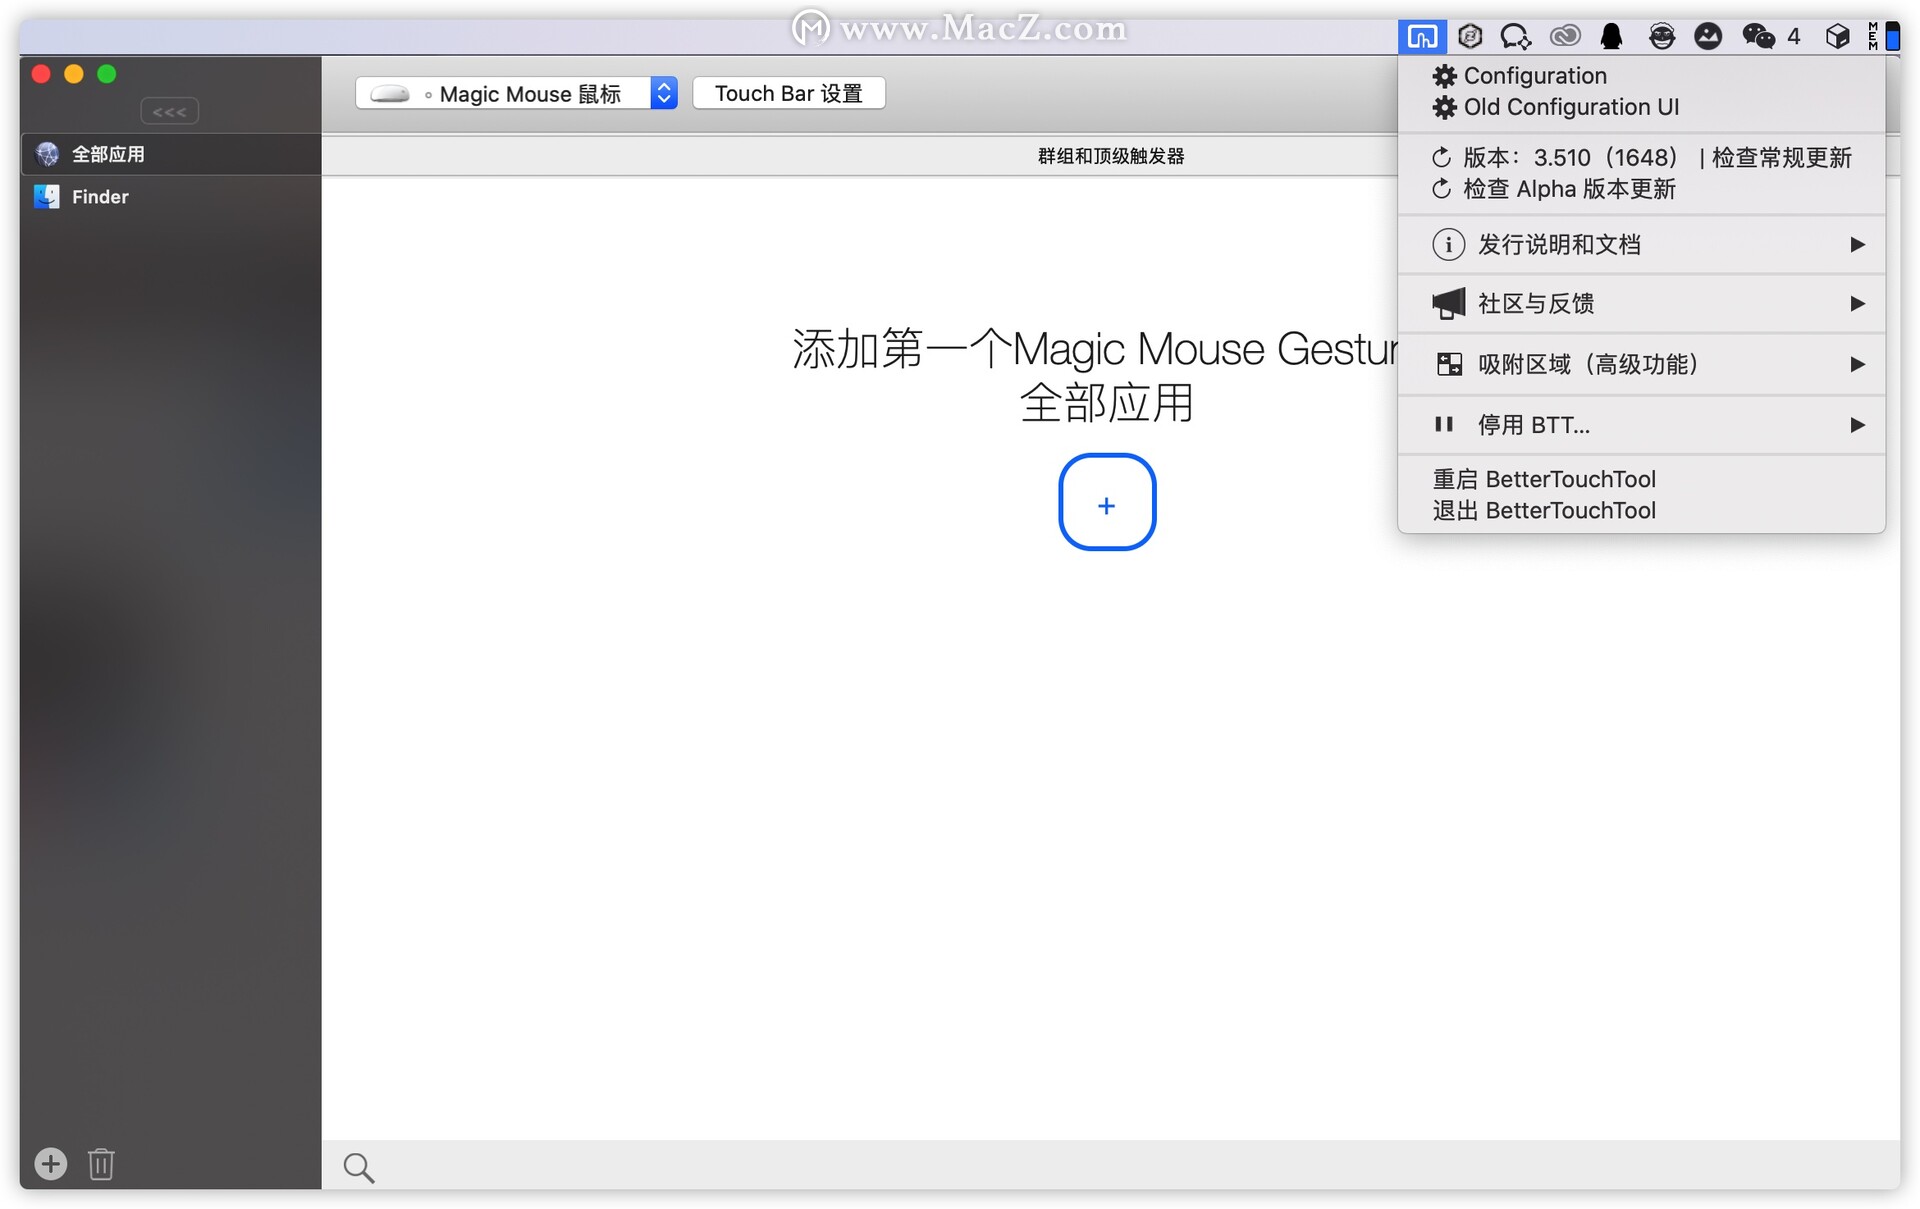Click the blue dropdown stepper arrows
The height and width of the screenshot is (1209, 1920).
[664, 93]
